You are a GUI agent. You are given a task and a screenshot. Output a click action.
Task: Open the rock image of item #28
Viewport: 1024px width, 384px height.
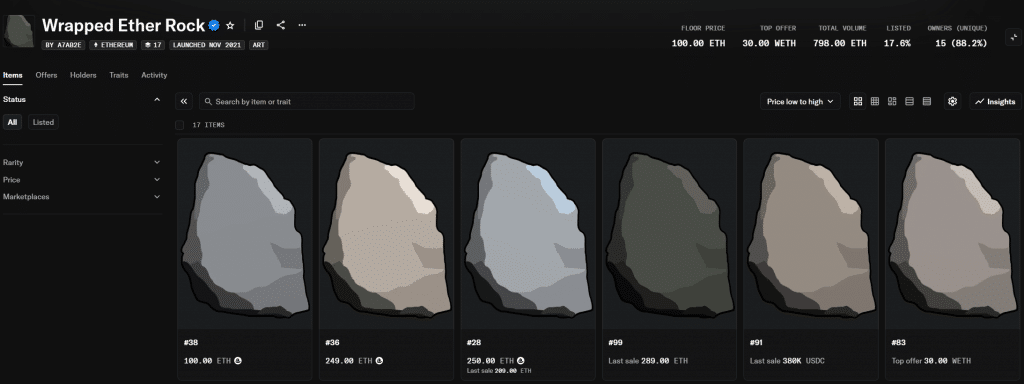(528, 234)
